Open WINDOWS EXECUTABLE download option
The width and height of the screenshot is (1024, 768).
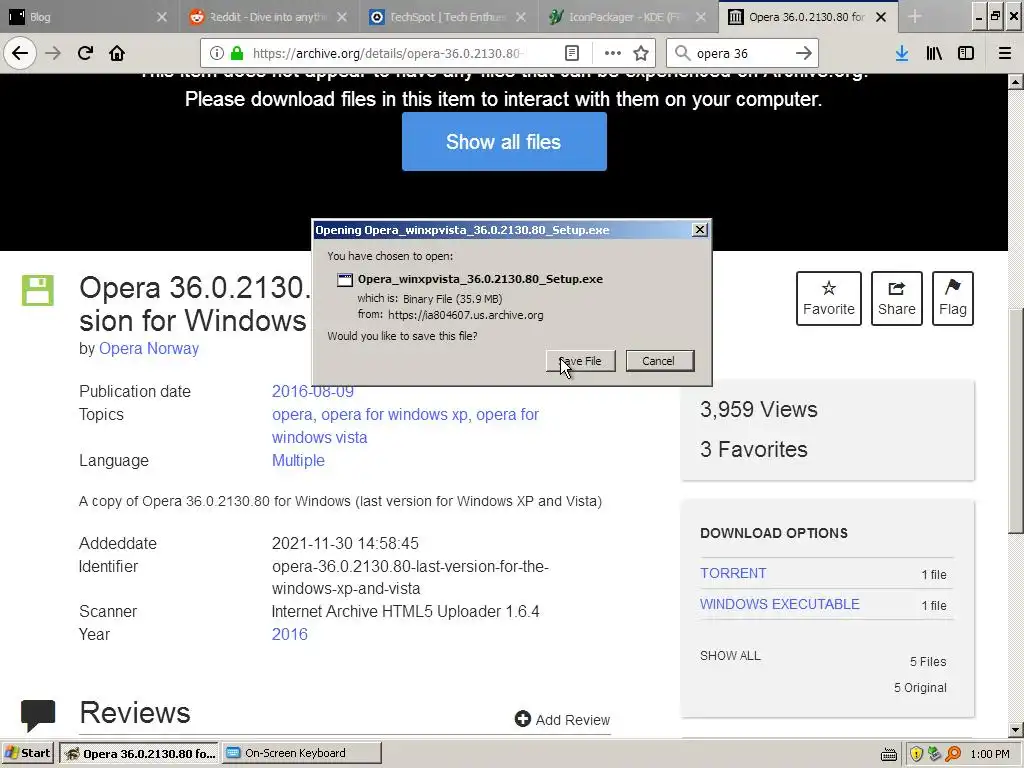pos(780,604)
